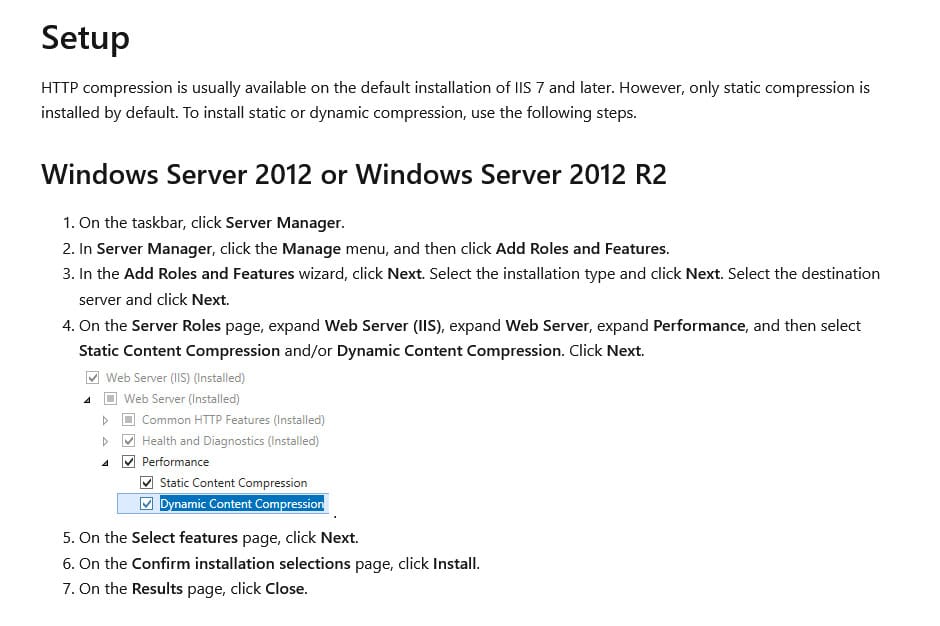Screen dimensions: 940x626
Task: Select the Health and Diagnostics (Installed) label
Action: 230,441
